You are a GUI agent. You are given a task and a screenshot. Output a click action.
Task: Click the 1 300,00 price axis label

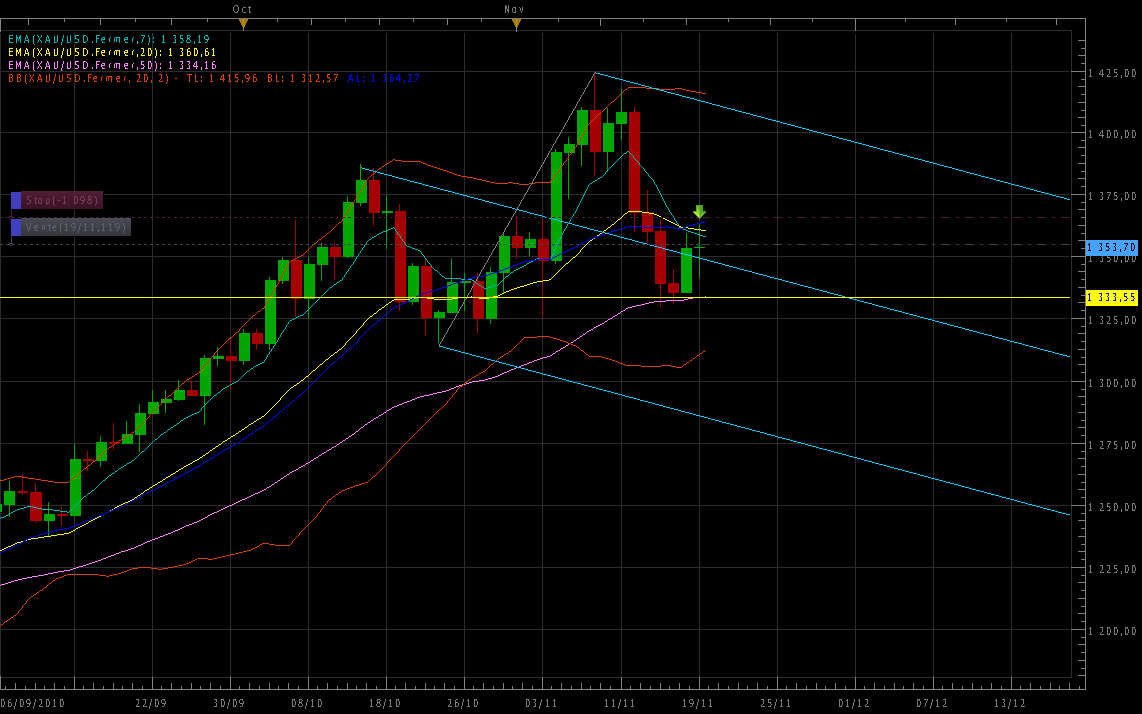(1112, 383)
